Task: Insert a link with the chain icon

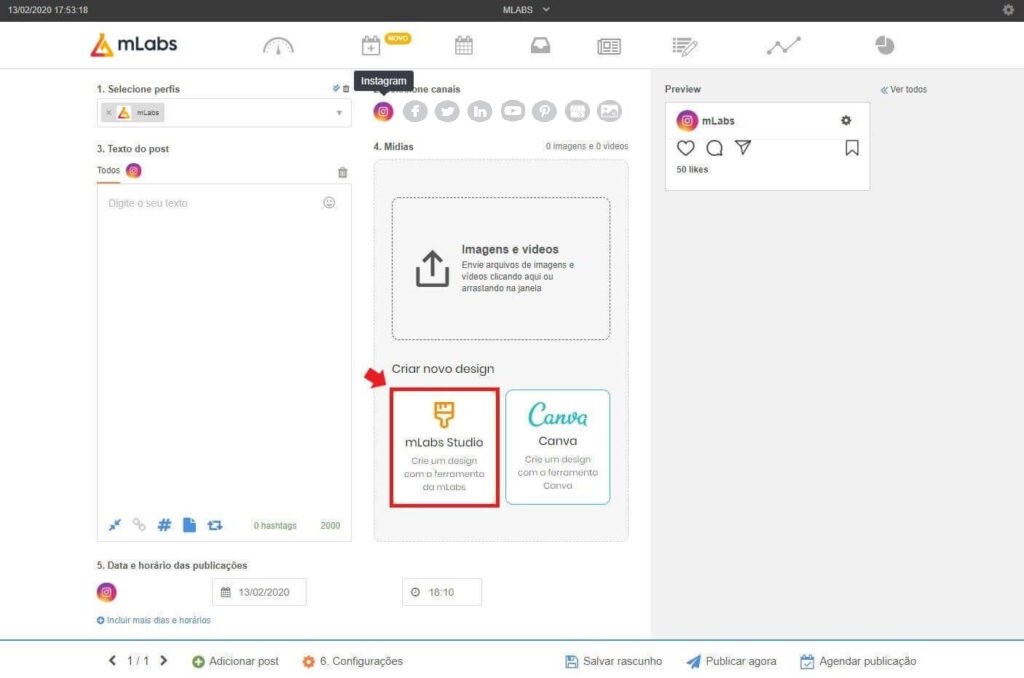Action: pyautogui.click(x=139, y=525)
